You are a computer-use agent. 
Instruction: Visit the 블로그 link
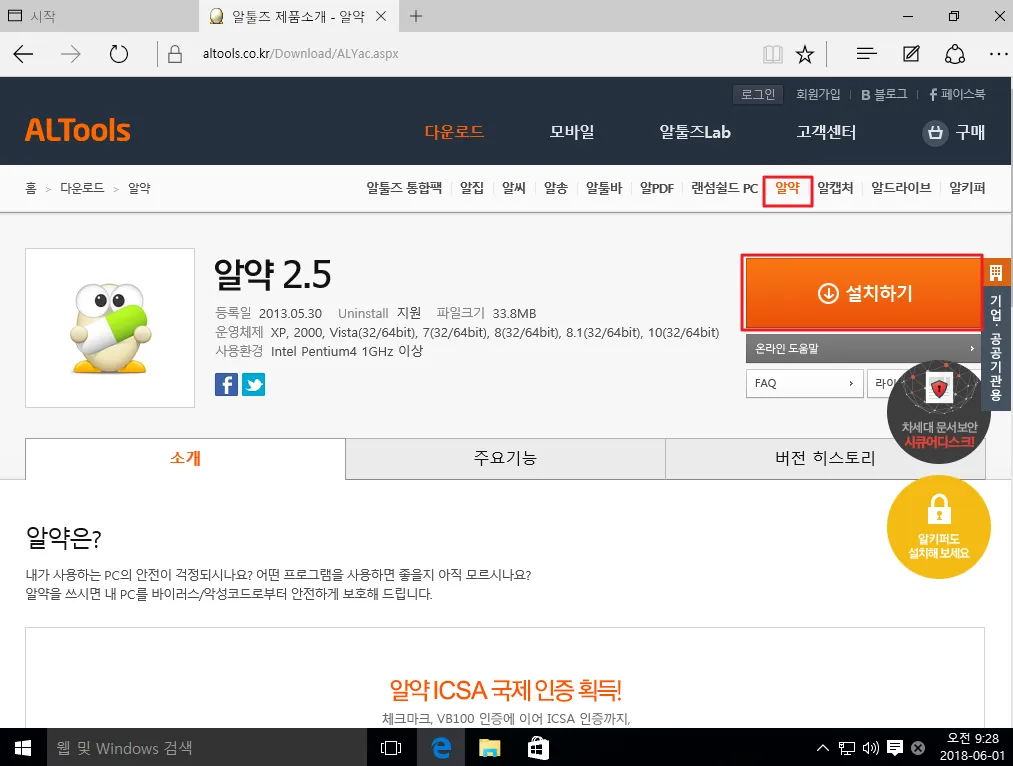[x=884, y=94]
